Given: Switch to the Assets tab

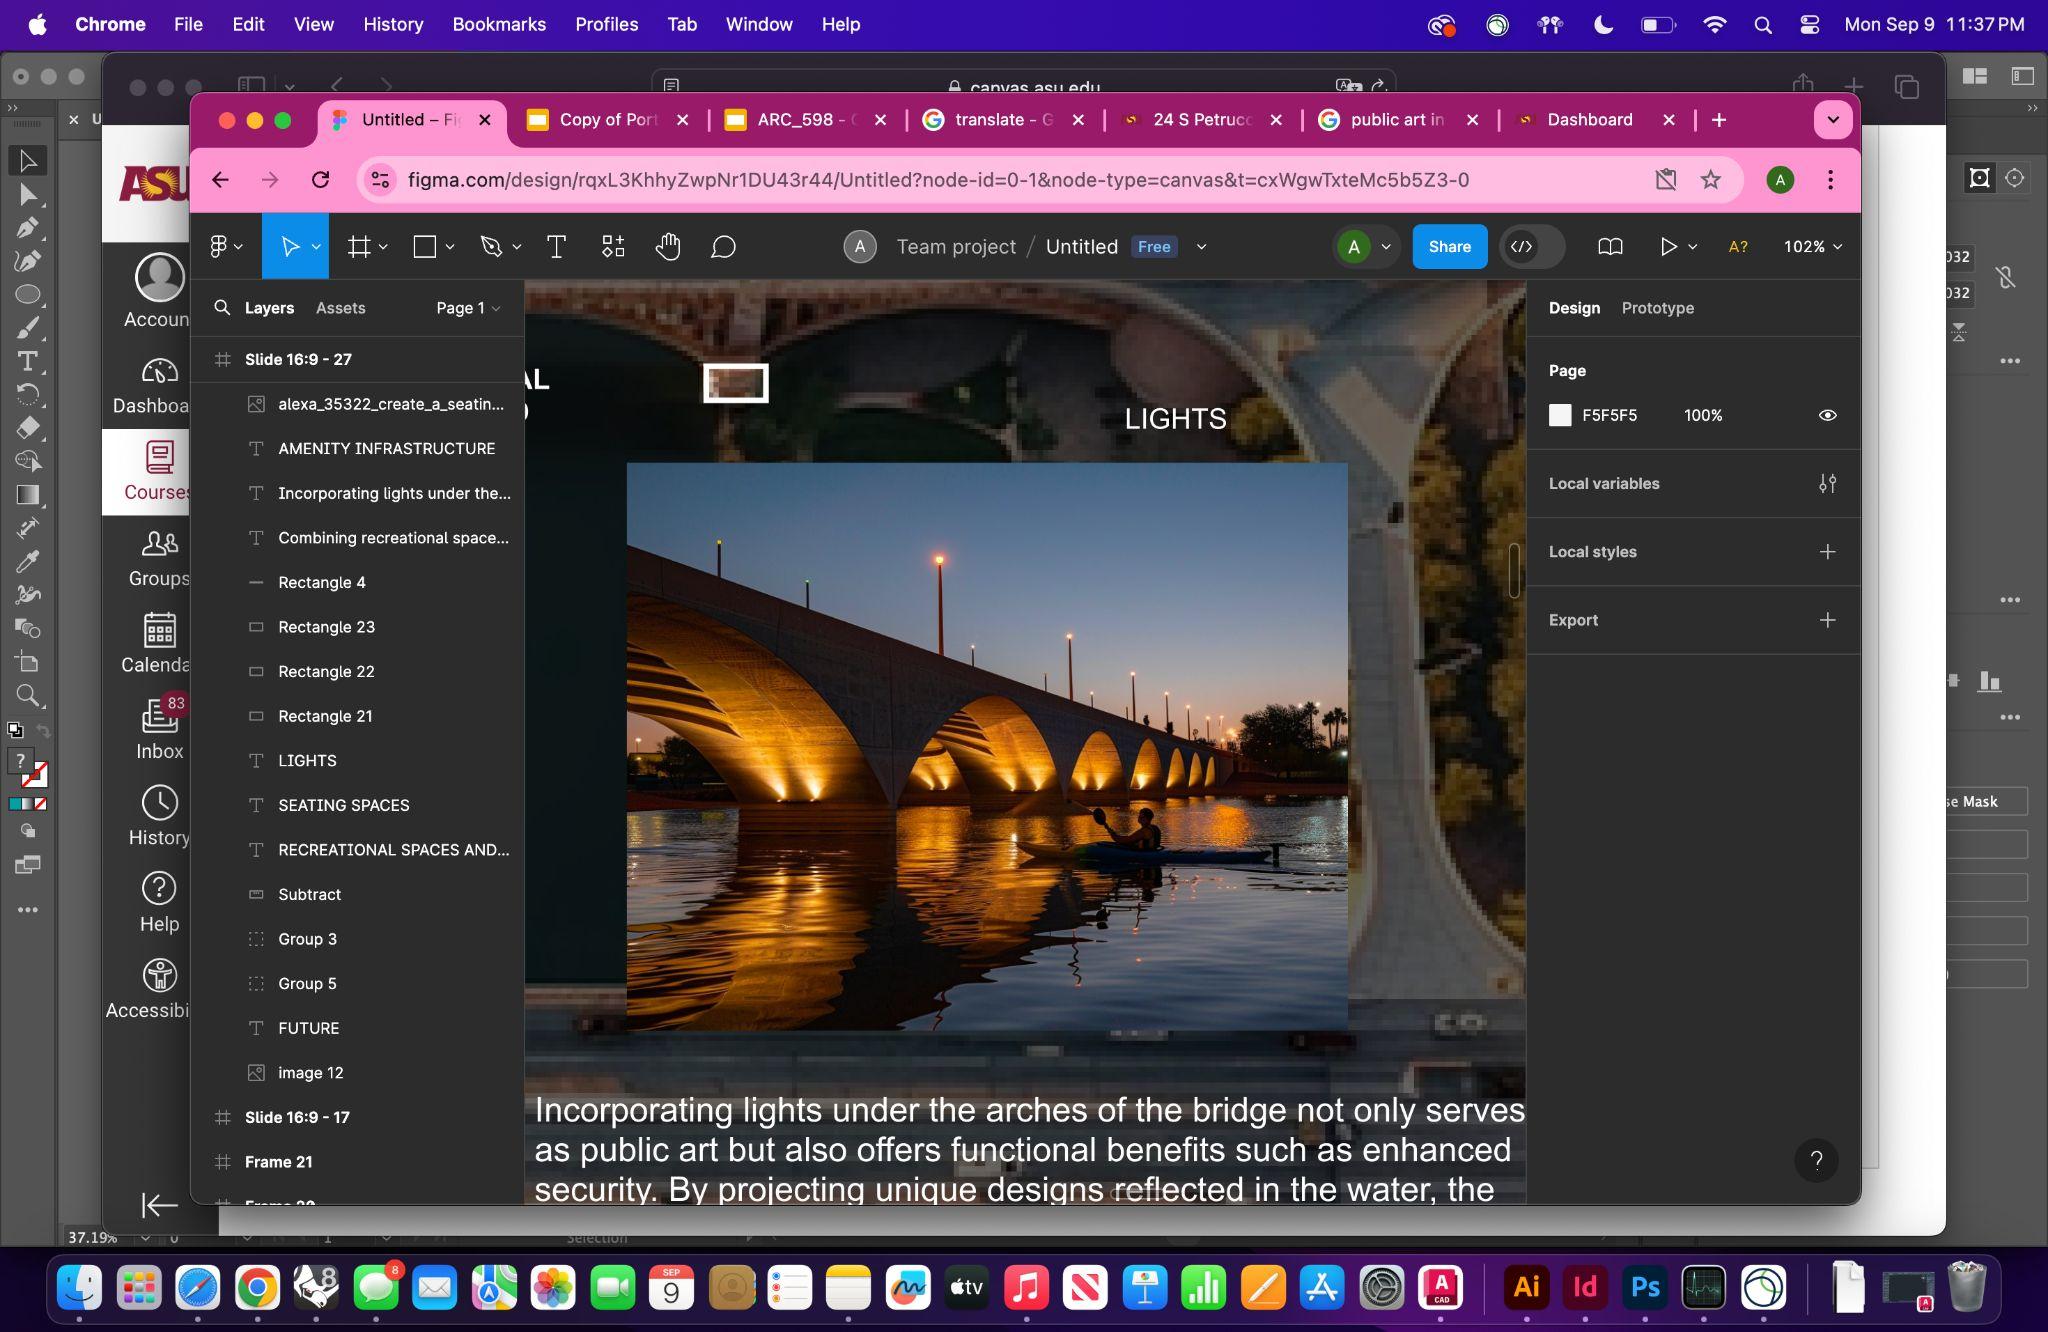Looking at the screenshot, I should pyautogui.click(x=340, y=308).
